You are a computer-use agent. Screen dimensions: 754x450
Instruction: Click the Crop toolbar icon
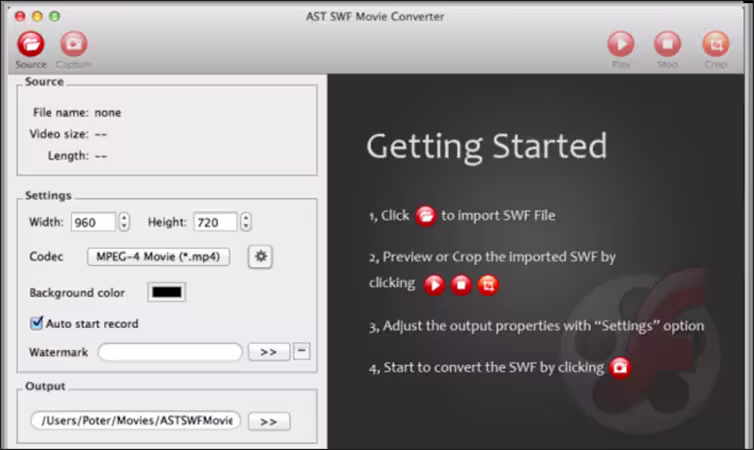point(716,44)
